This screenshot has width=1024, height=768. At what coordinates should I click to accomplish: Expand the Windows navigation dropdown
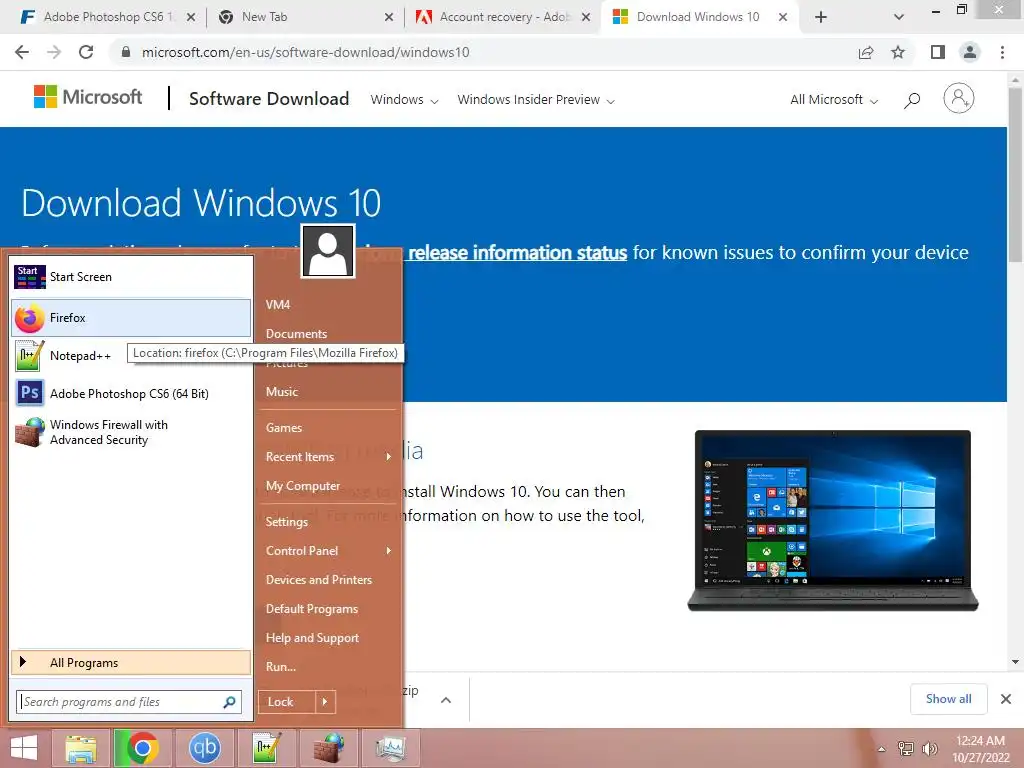404,100
